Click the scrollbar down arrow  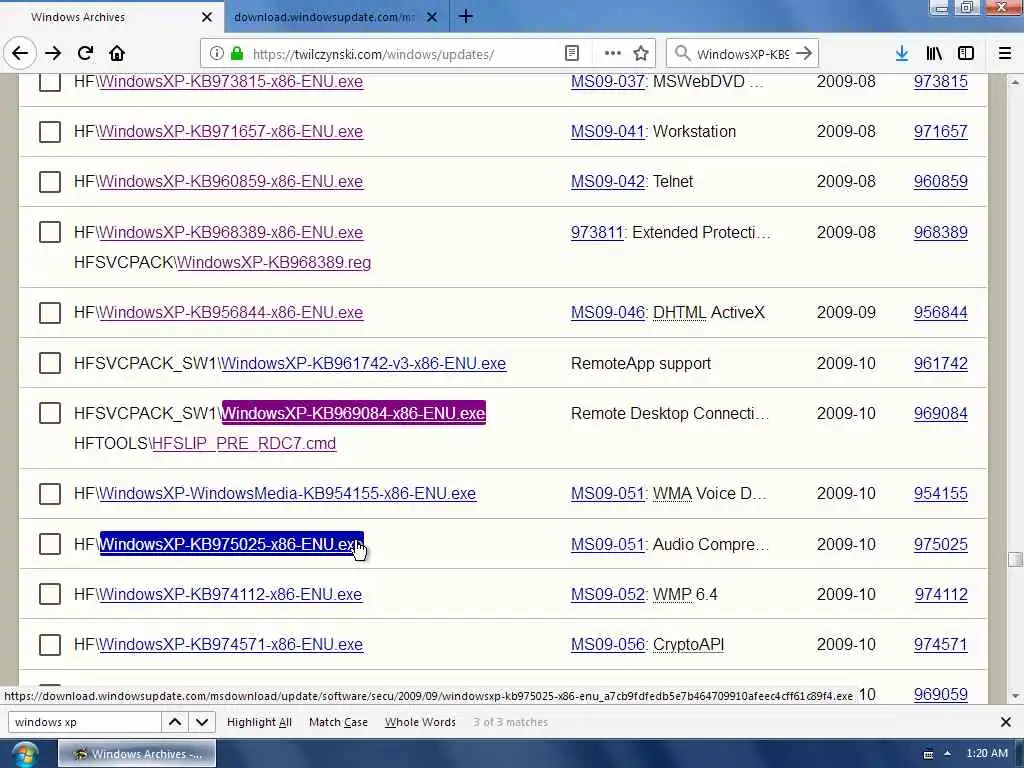pyautogui.click(x=1014, y=696)
